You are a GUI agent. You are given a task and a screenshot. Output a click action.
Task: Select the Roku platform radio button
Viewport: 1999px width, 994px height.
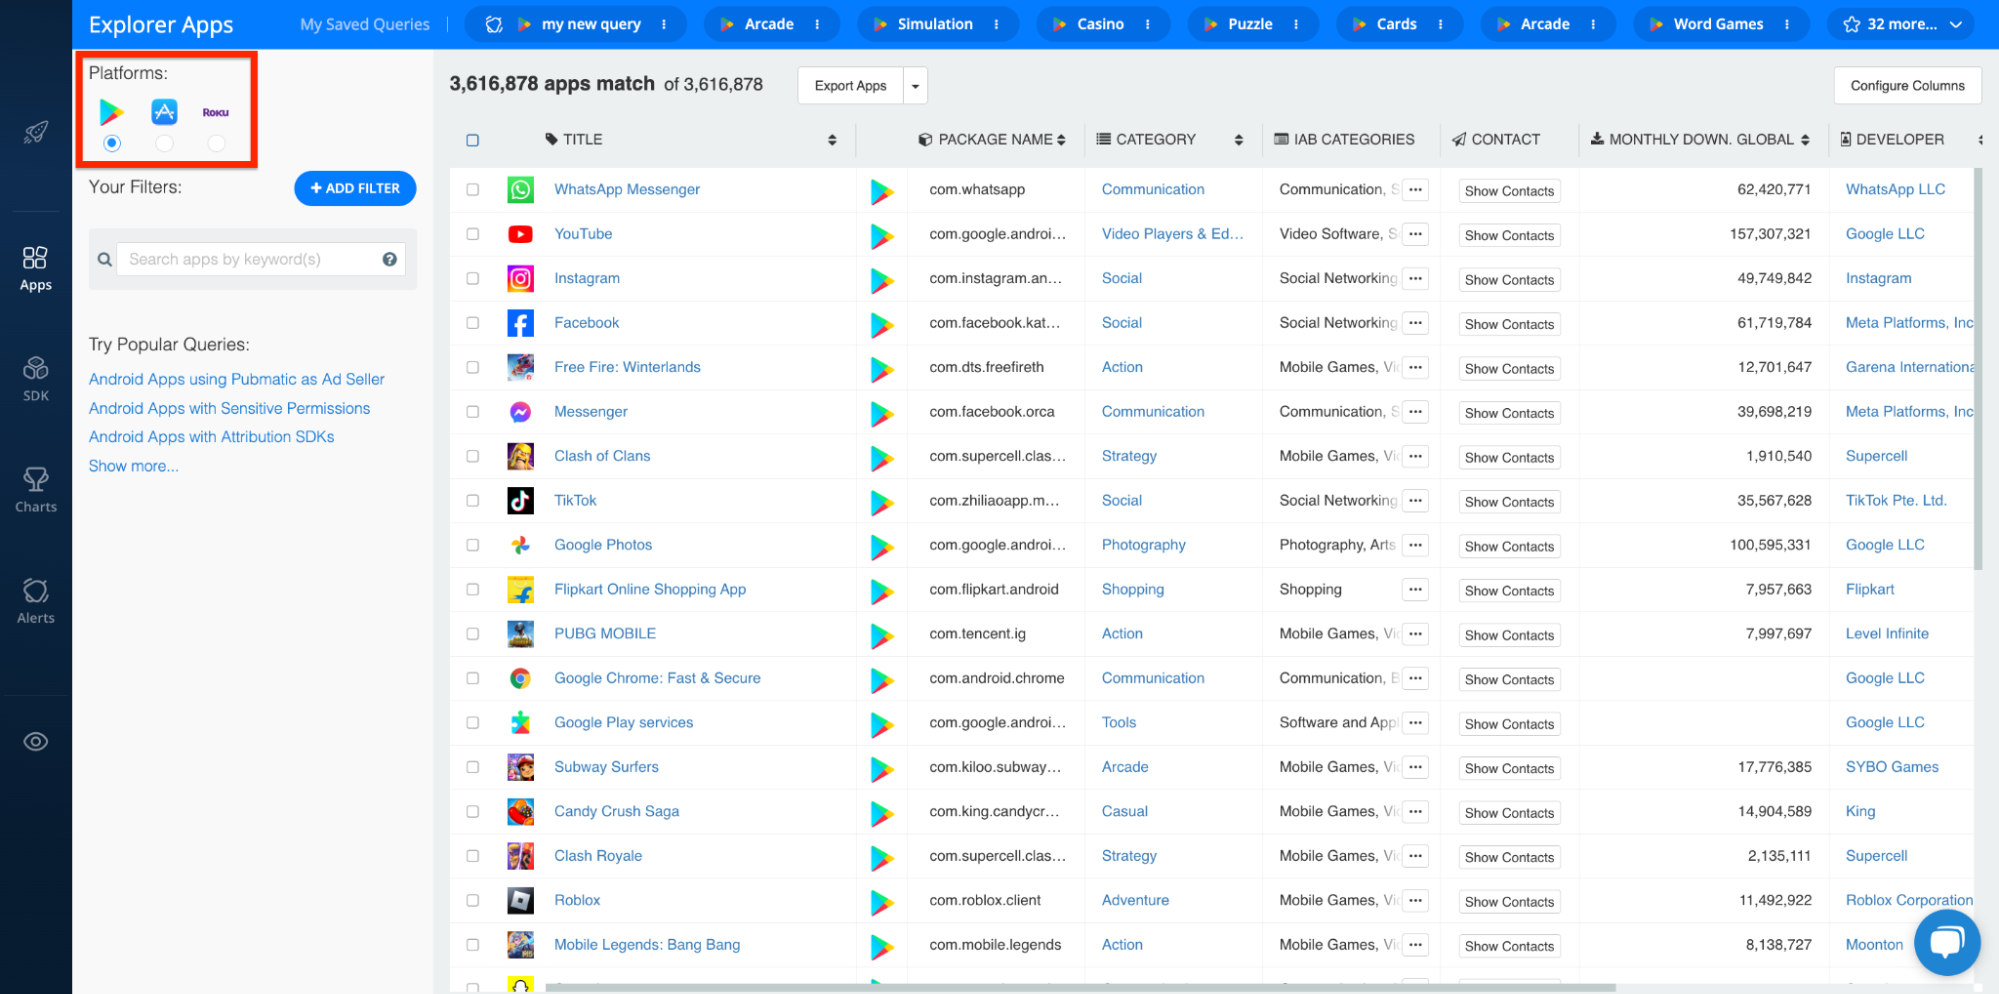point(216,144)
